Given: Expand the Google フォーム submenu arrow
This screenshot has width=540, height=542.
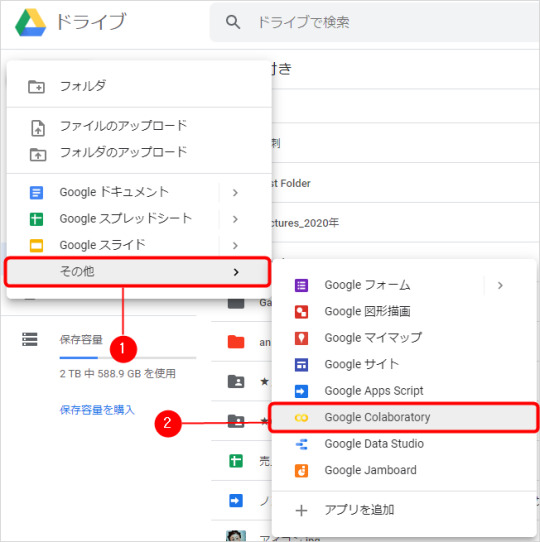Looking at the screenshot, I should pos(500,285).
